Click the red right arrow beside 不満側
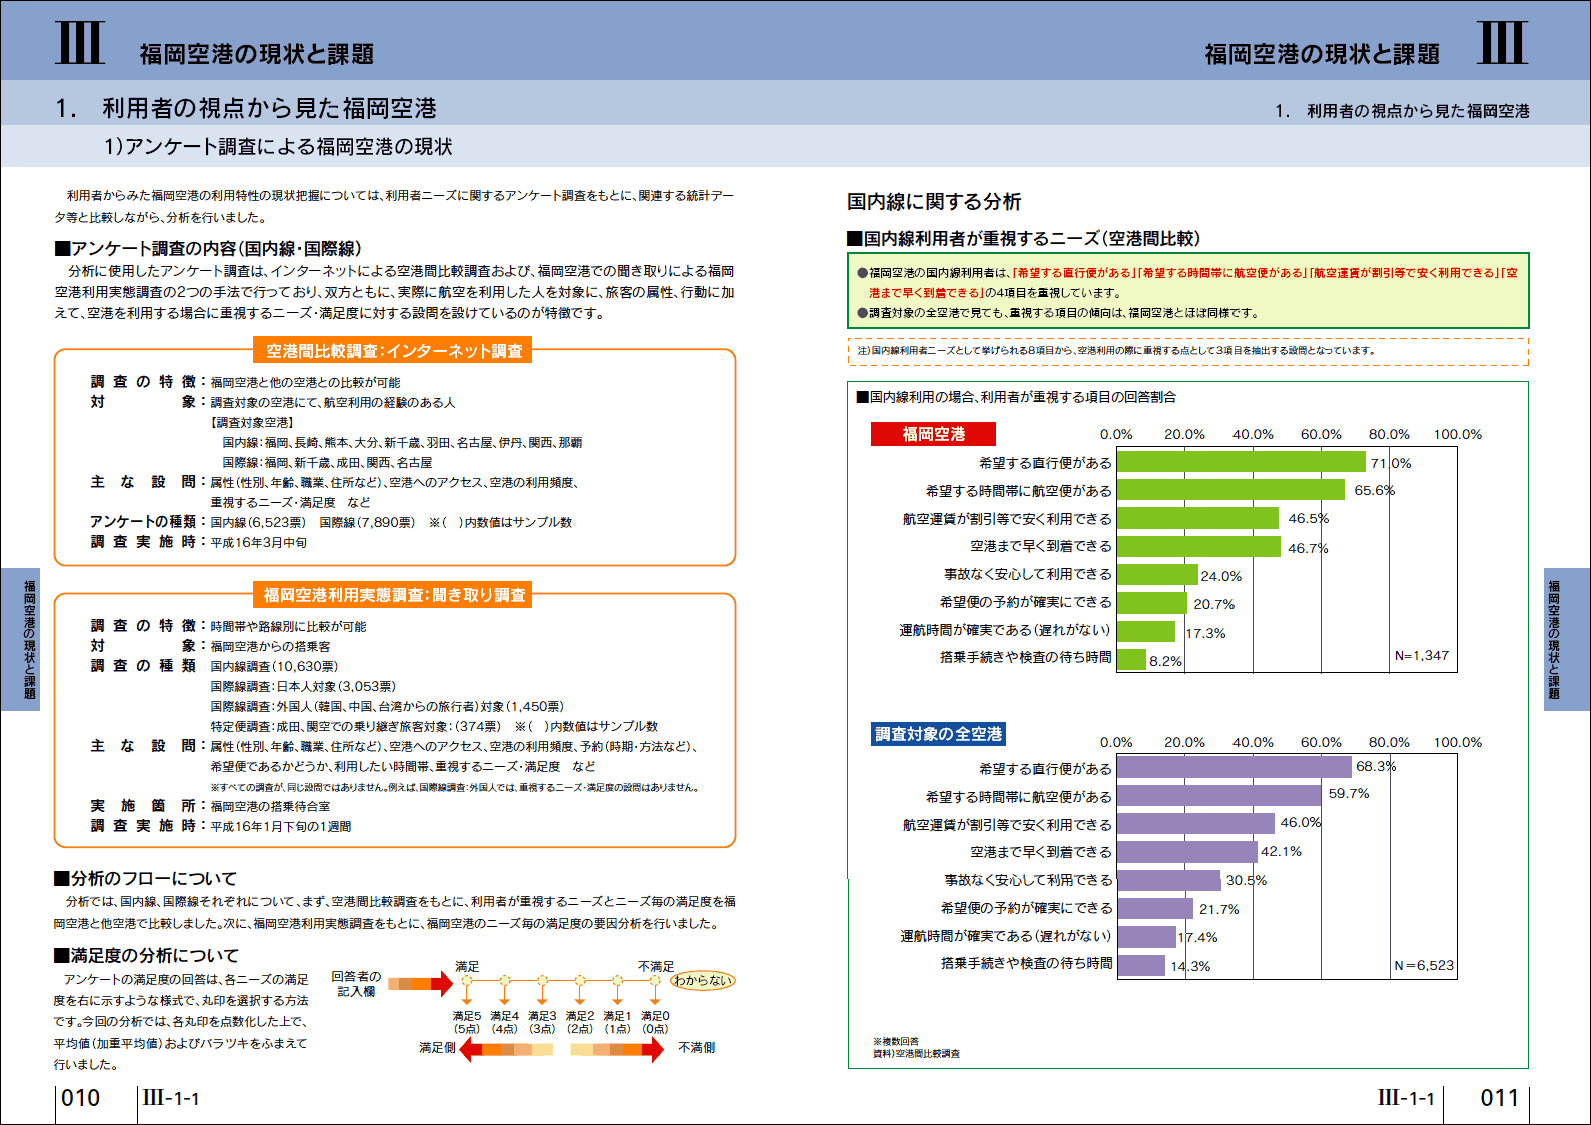Viewport: 1591px width, 1125px height. click(617, 1049)
